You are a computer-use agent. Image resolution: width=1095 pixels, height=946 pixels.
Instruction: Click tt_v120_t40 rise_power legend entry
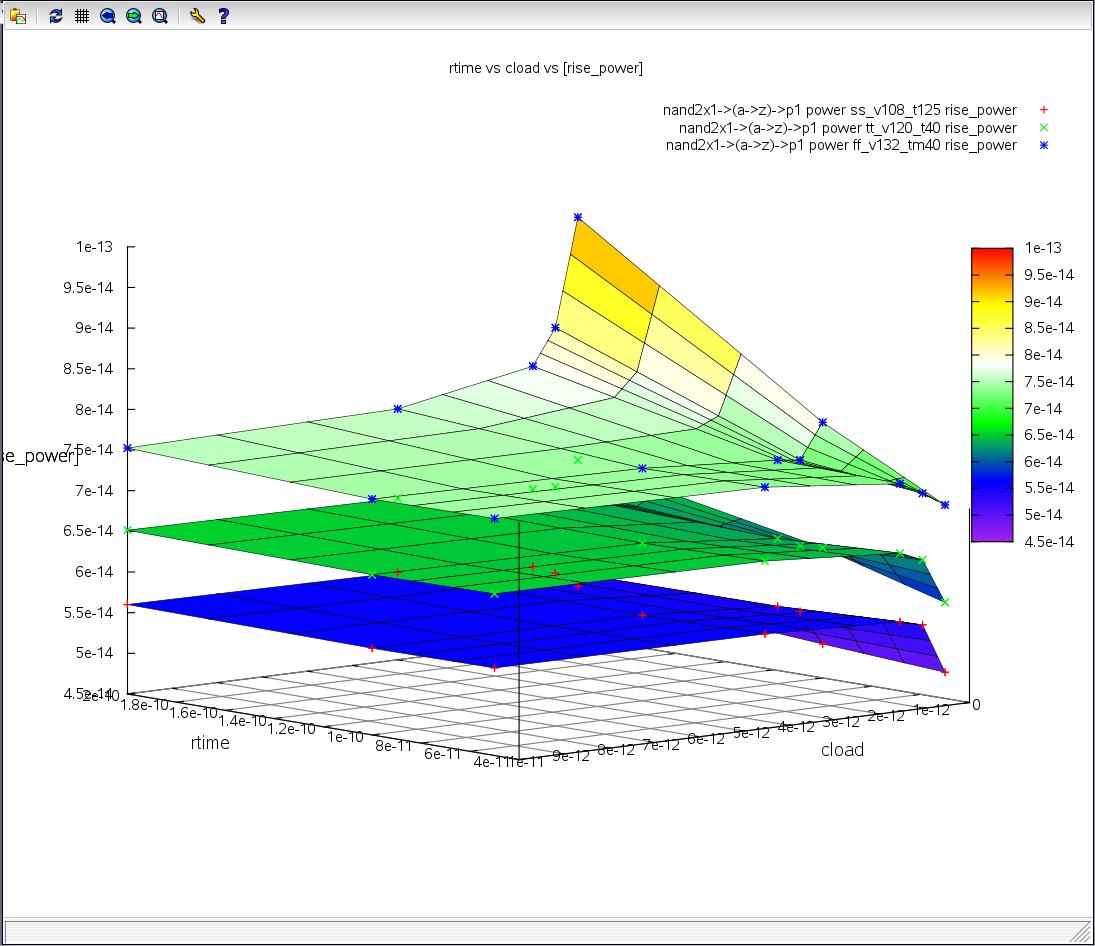click(847, 128)
